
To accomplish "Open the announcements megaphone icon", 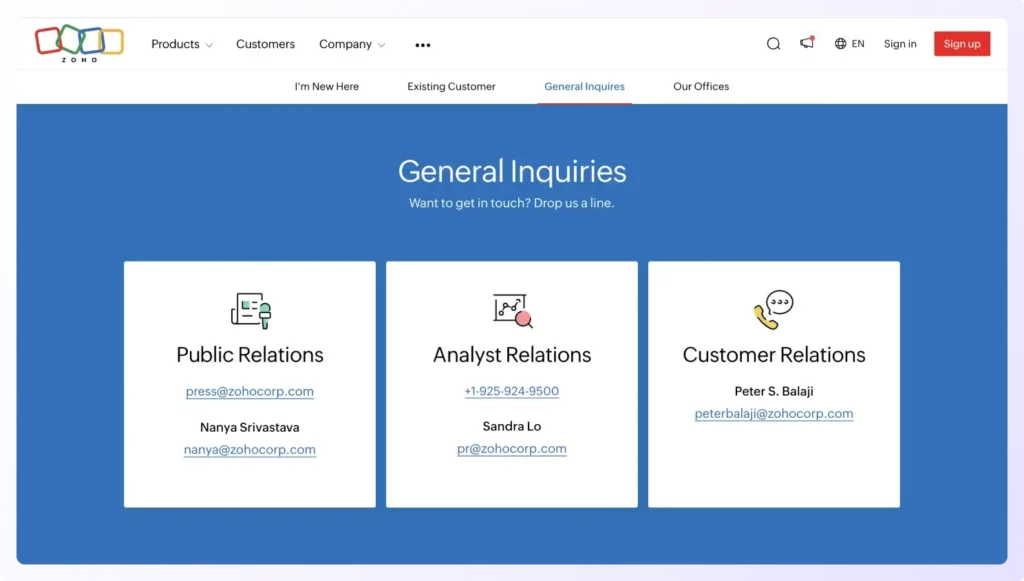I will click(x=807, y=42).
